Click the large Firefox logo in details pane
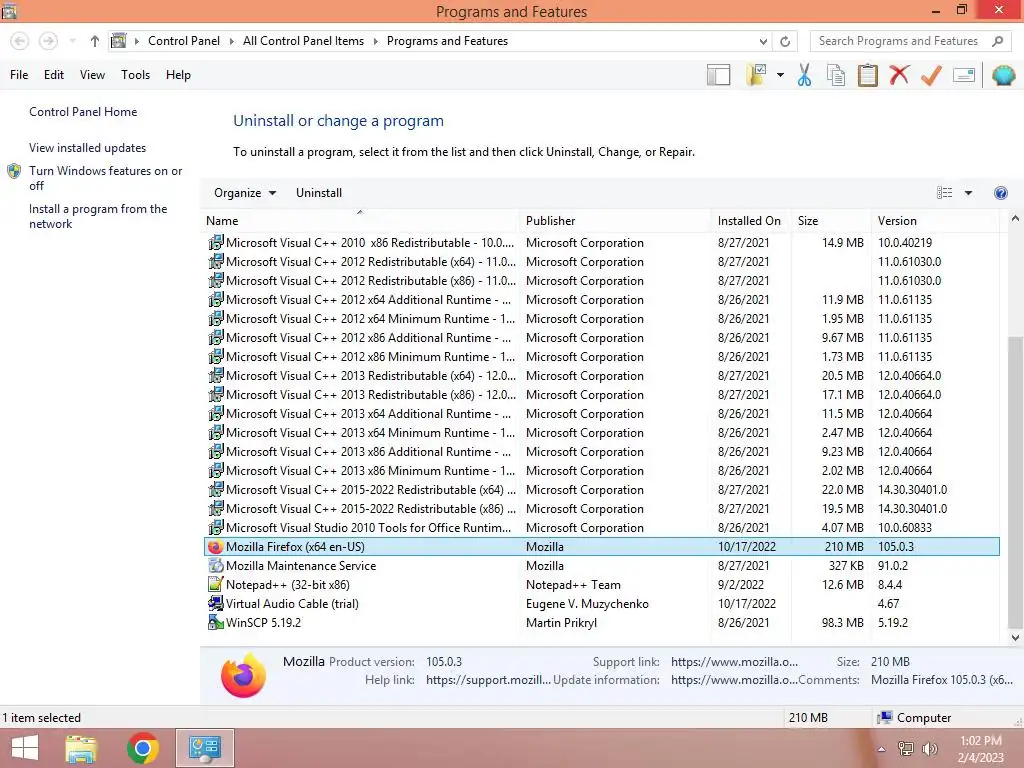This screenshot has height=768, width=1024. click(x=243, y=675)
